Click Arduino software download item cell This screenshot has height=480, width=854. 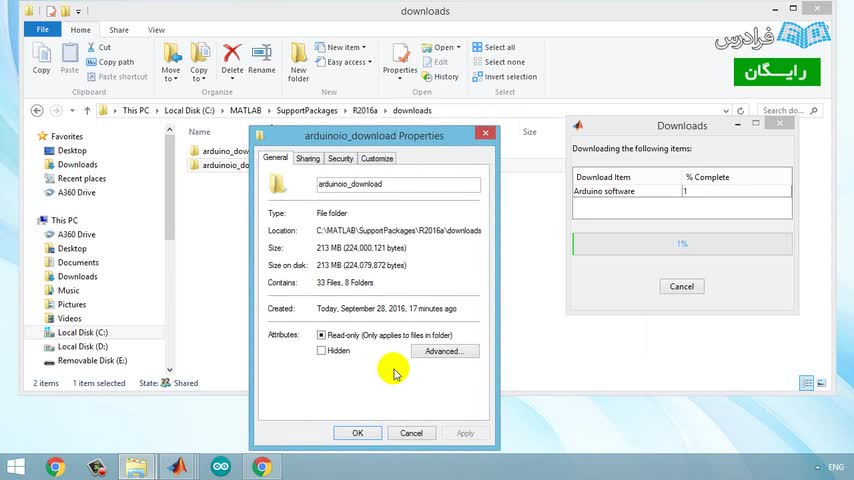pos(627,191)
